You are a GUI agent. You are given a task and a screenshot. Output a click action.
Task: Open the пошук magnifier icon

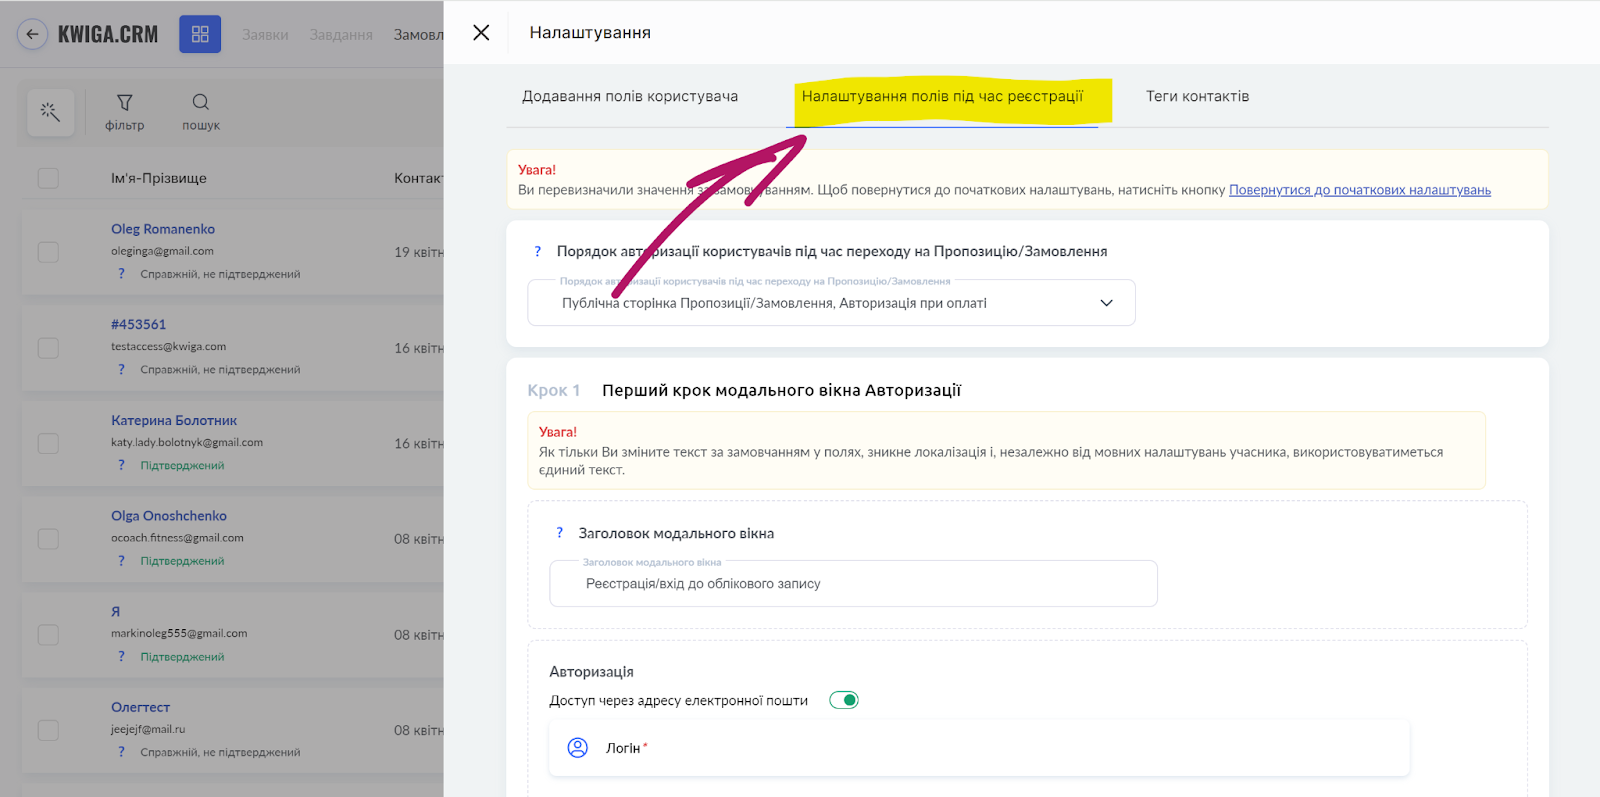[x=201, y=102]
